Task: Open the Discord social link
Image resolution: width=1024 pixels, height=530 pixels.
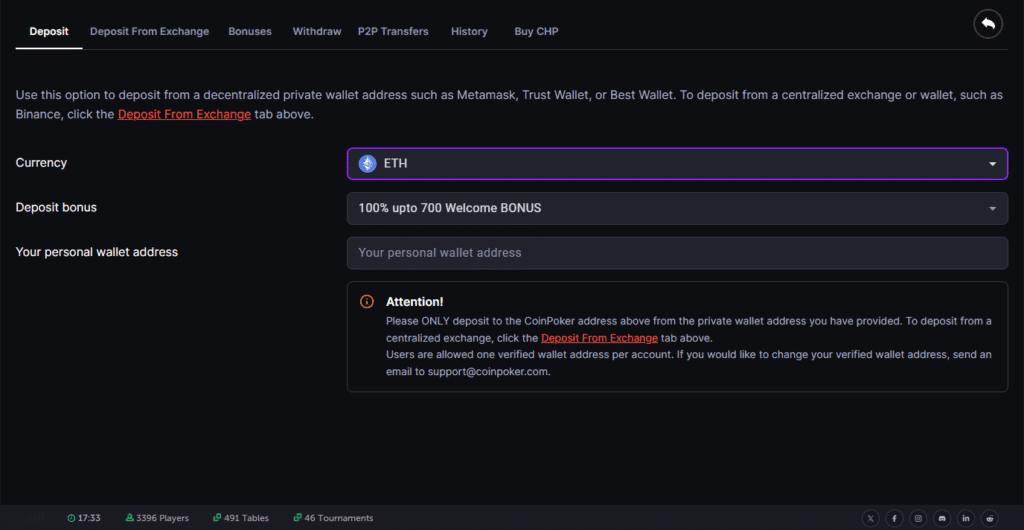Action: (942, 518)
